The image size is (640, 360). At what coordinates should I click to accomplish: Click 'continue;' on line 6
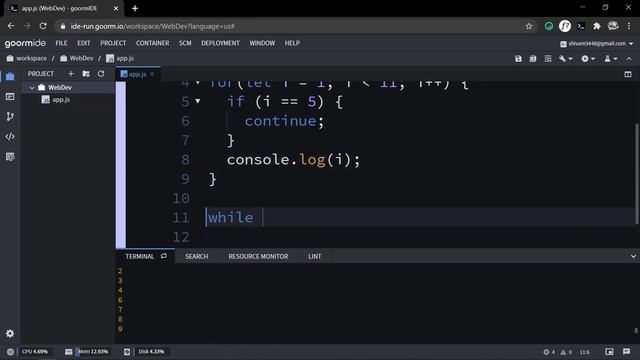point(284,121)
